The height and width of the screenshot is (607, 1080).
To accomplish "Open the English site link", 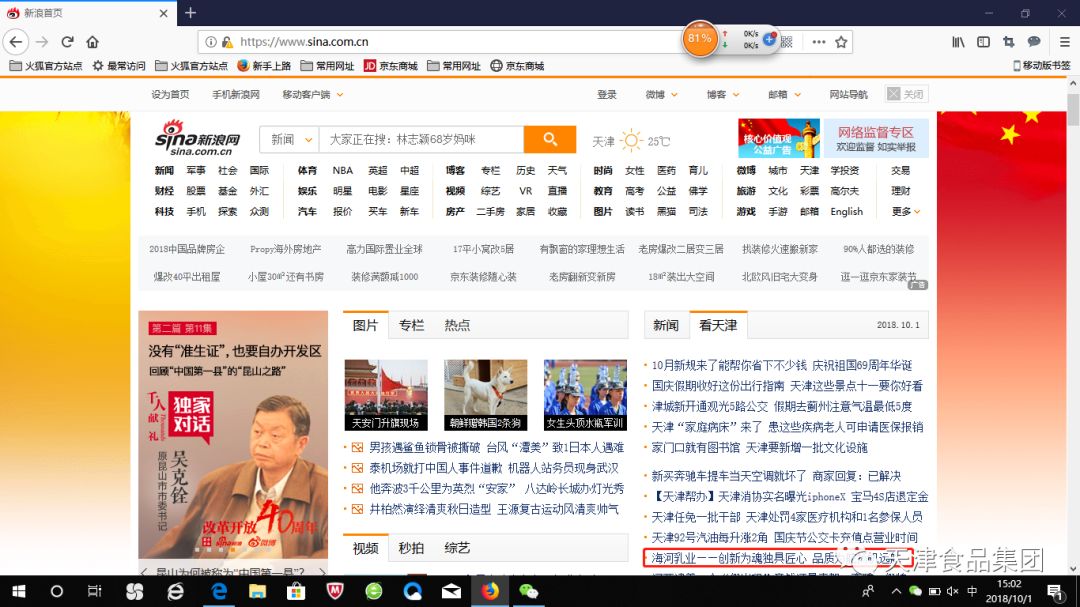I will [x=847, y=212].
